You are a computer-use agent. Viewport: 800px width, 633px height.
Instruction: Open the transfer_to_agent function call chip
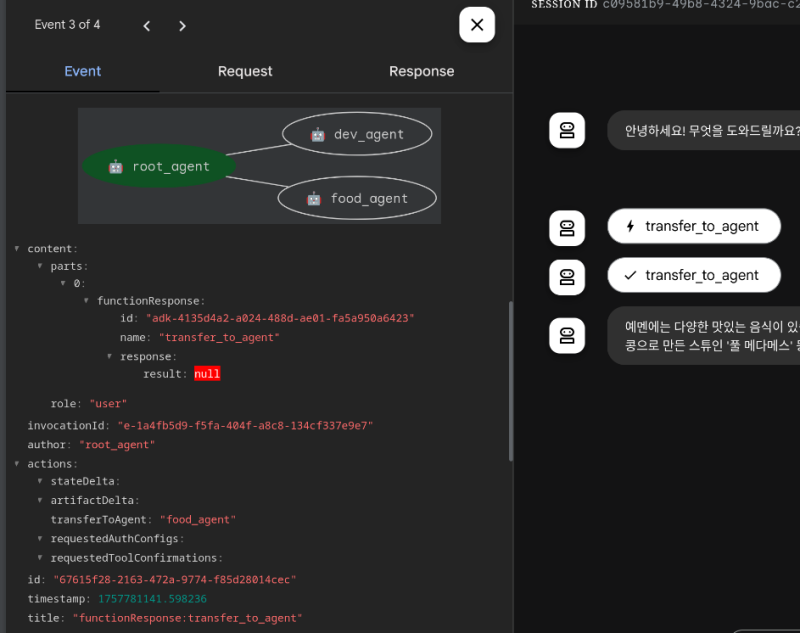(x=692, y=227)
